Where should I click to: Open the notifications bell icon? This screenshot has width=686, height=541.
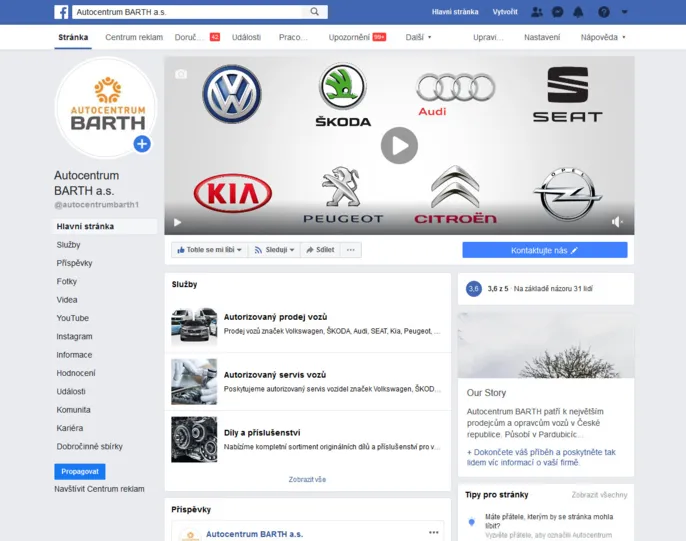(x=578, y=12)
